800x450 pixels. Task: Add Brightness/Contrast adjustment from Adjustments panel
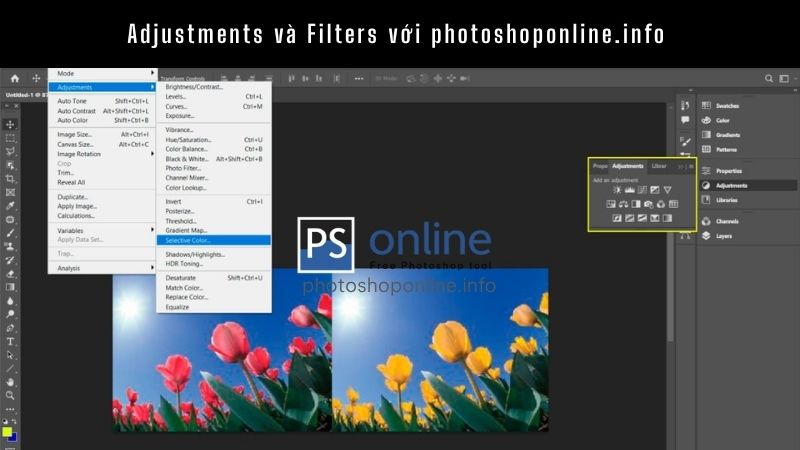tap(617, 190)
